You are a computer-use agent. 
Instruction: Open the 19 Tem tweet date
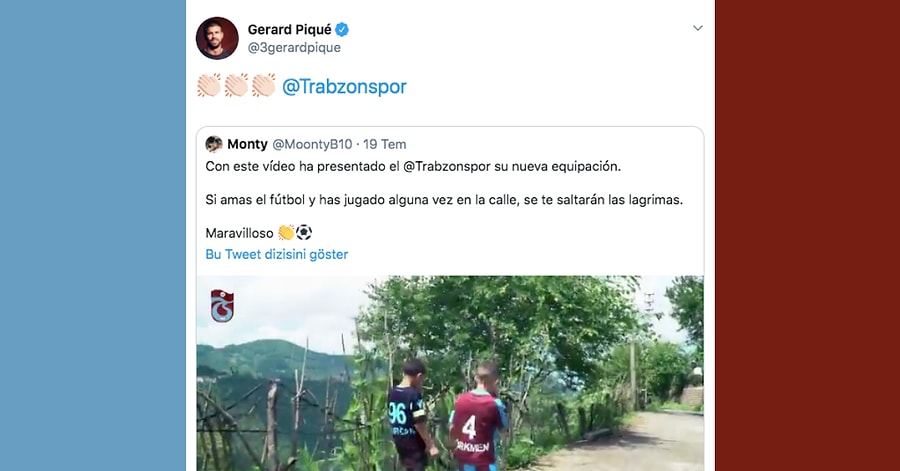pos(385,144)
